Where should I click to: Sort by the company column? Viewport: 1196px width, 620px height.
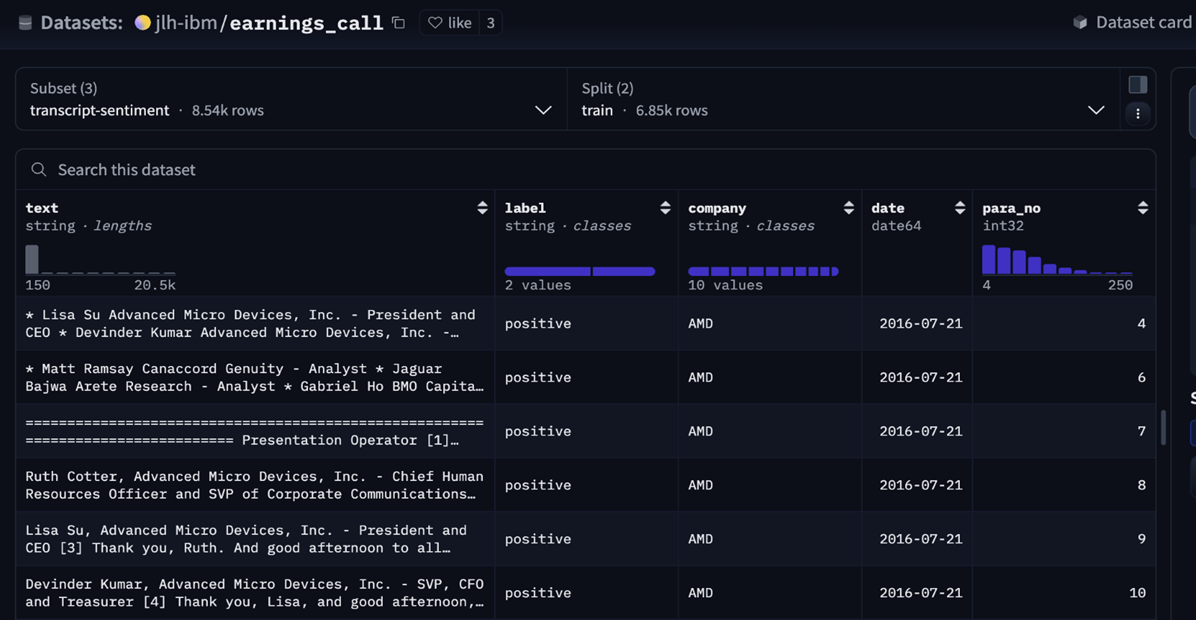click(x=848, y=208)
